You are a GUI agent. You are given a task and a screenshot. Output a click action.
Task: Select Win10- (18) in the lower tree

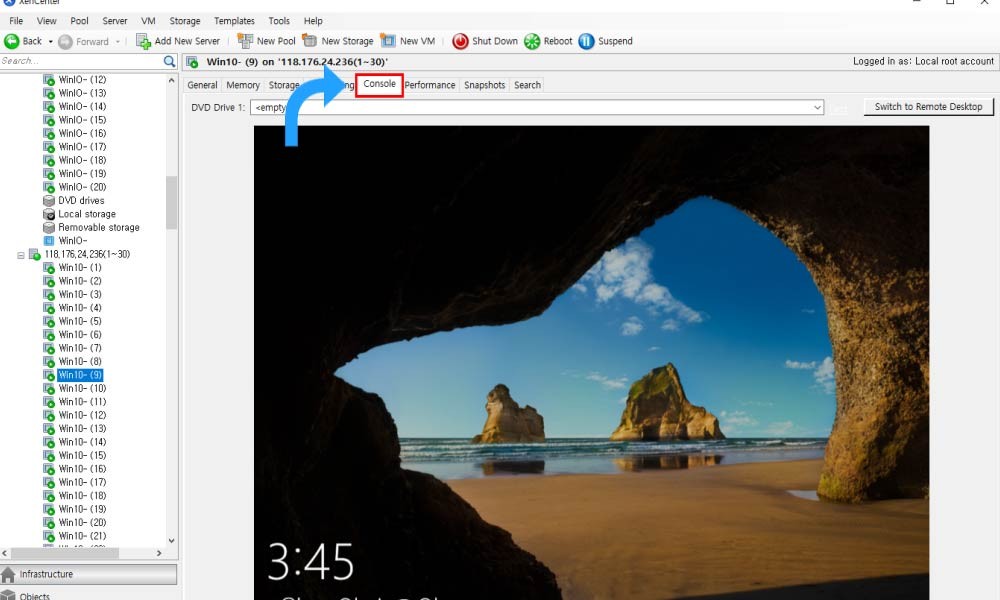(82, 496)
